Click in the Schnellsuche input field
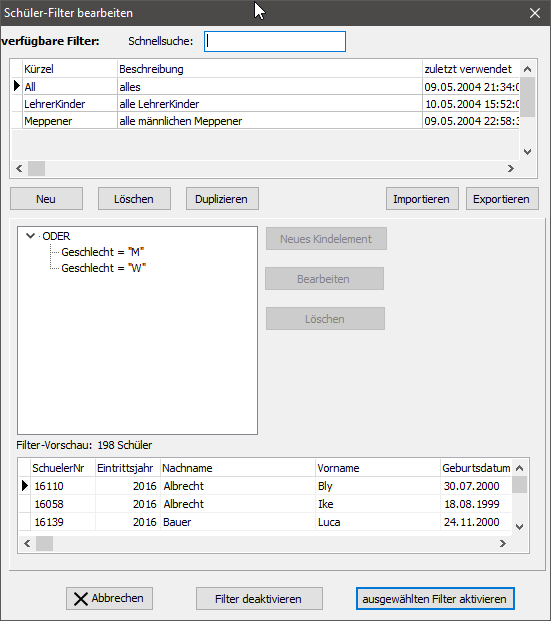This screenshot has height=621, width=551. [275, 41]
